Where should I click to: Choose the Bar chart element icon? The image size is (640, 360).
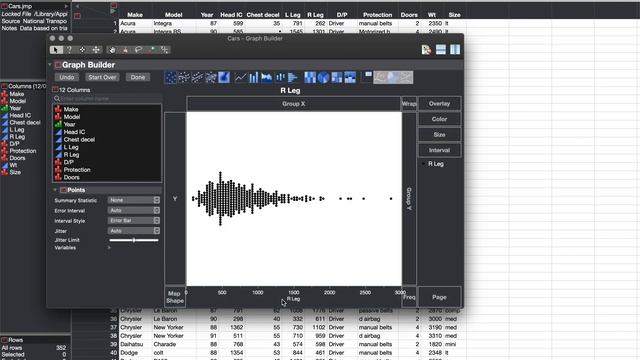point(253,77)
